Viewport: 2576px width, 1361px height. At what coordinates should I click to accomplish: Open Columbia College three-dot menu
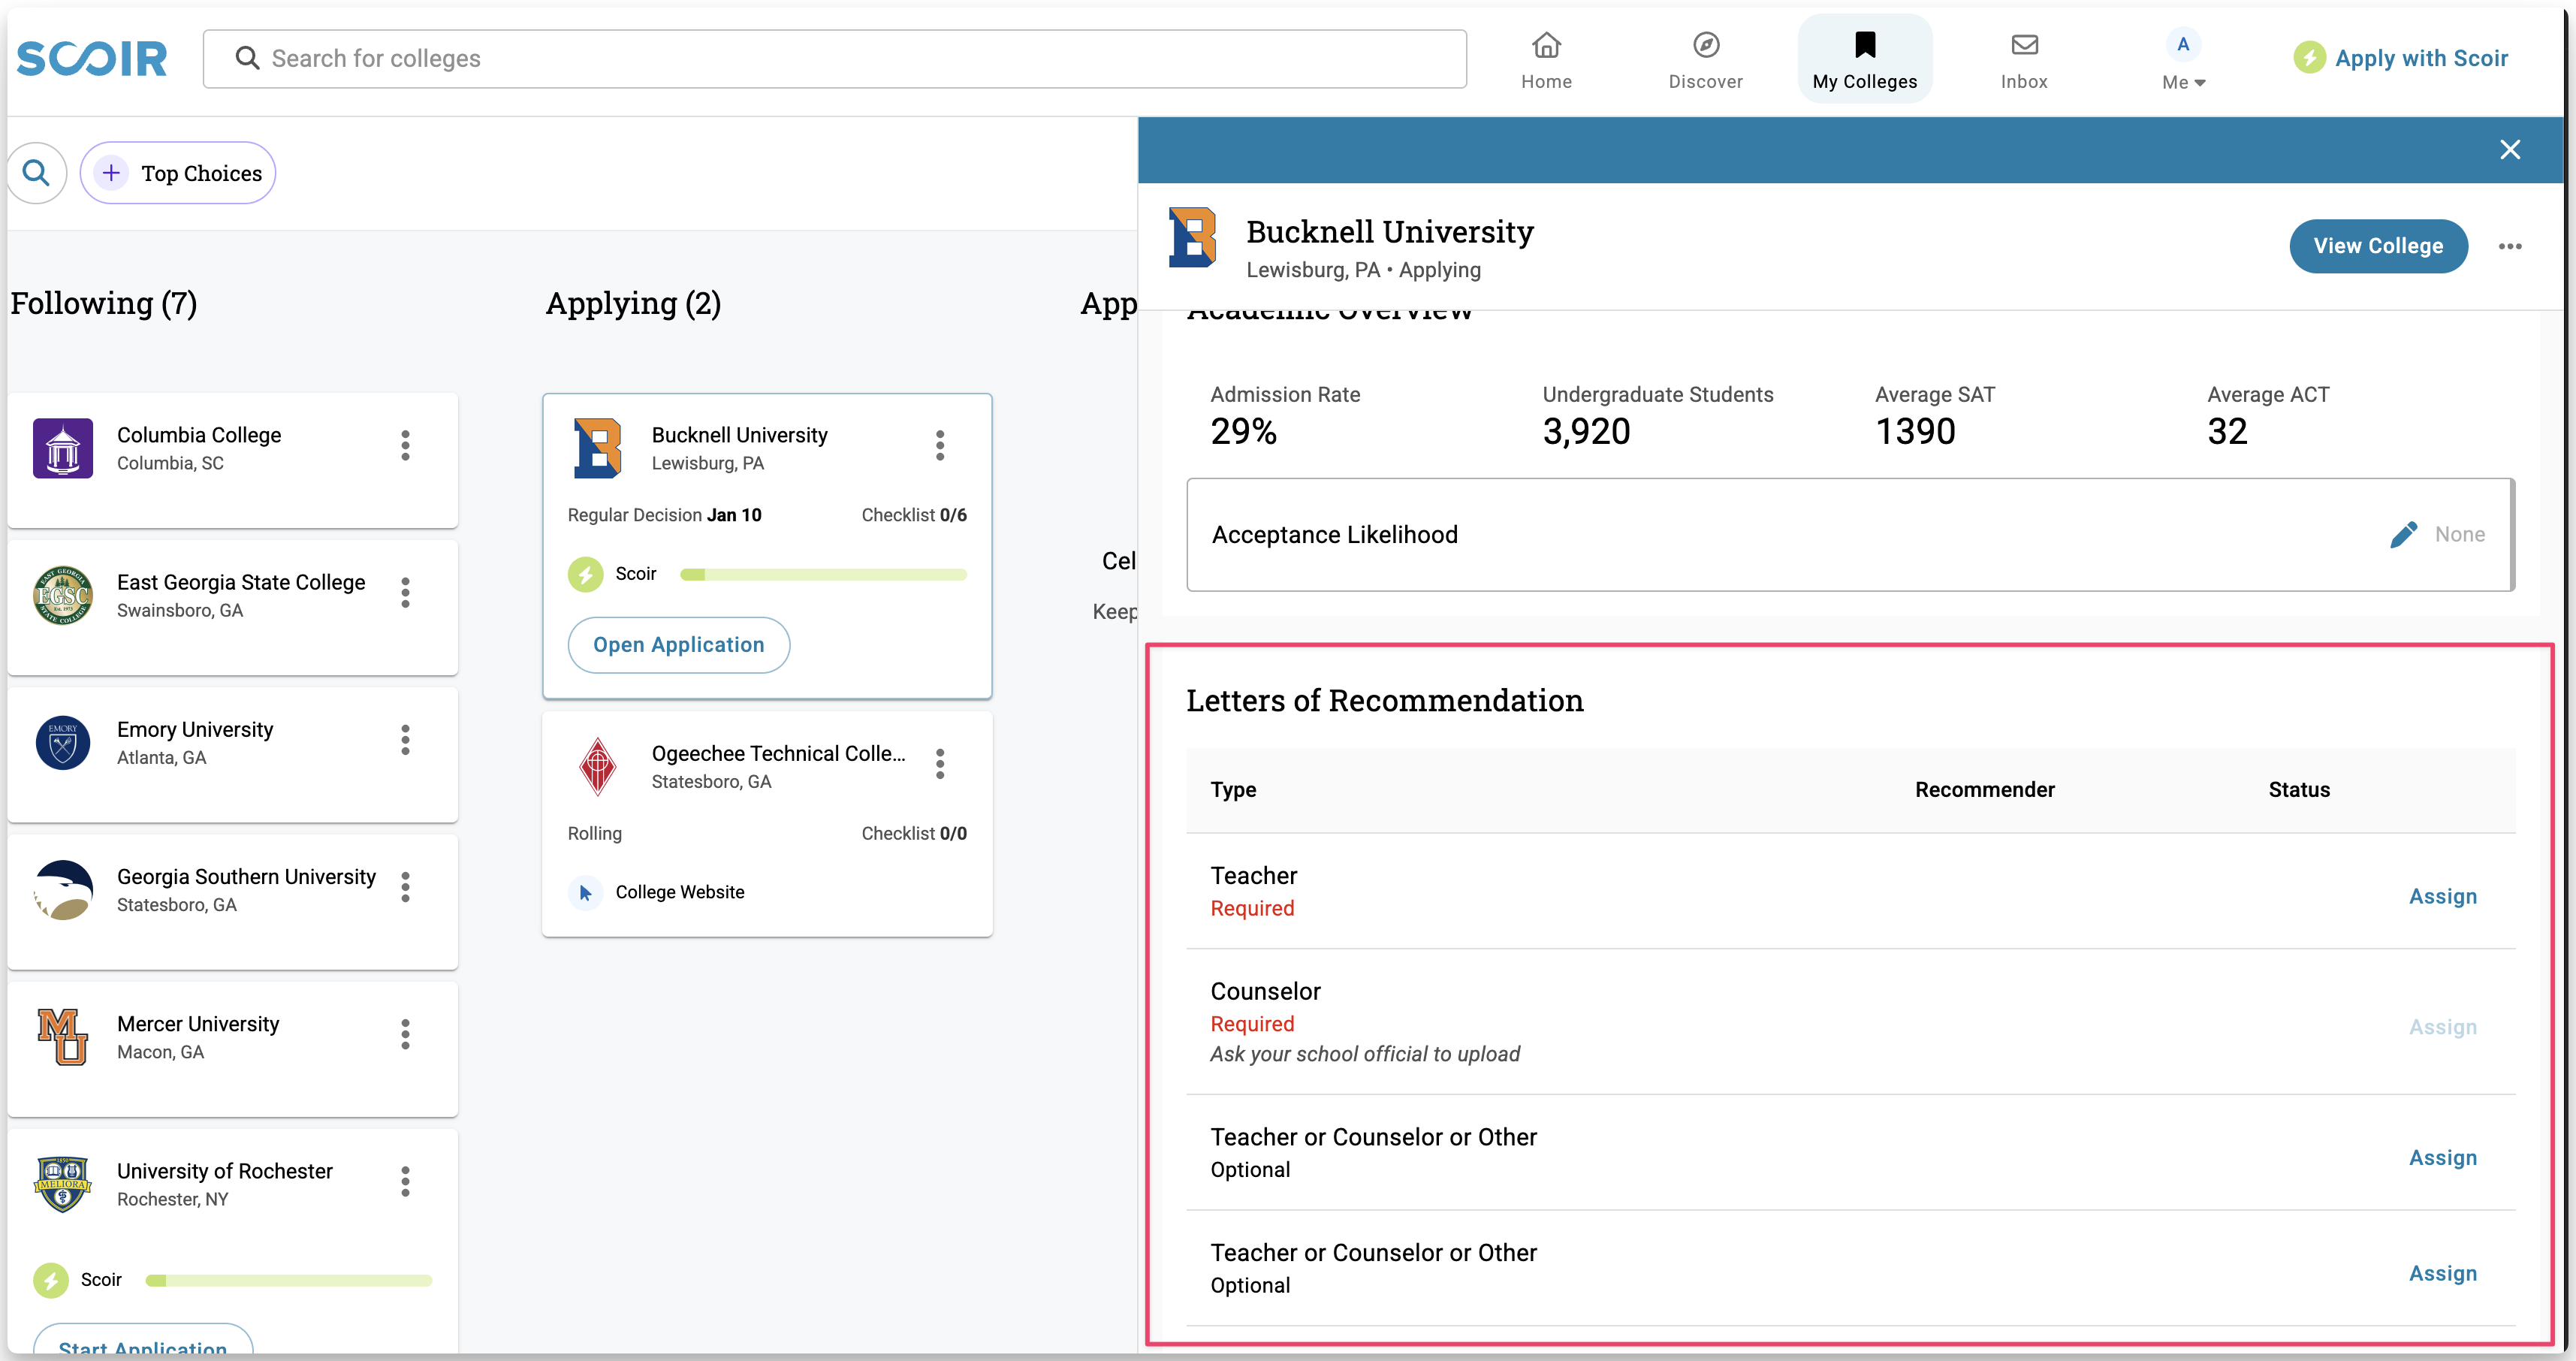point(405,446)
